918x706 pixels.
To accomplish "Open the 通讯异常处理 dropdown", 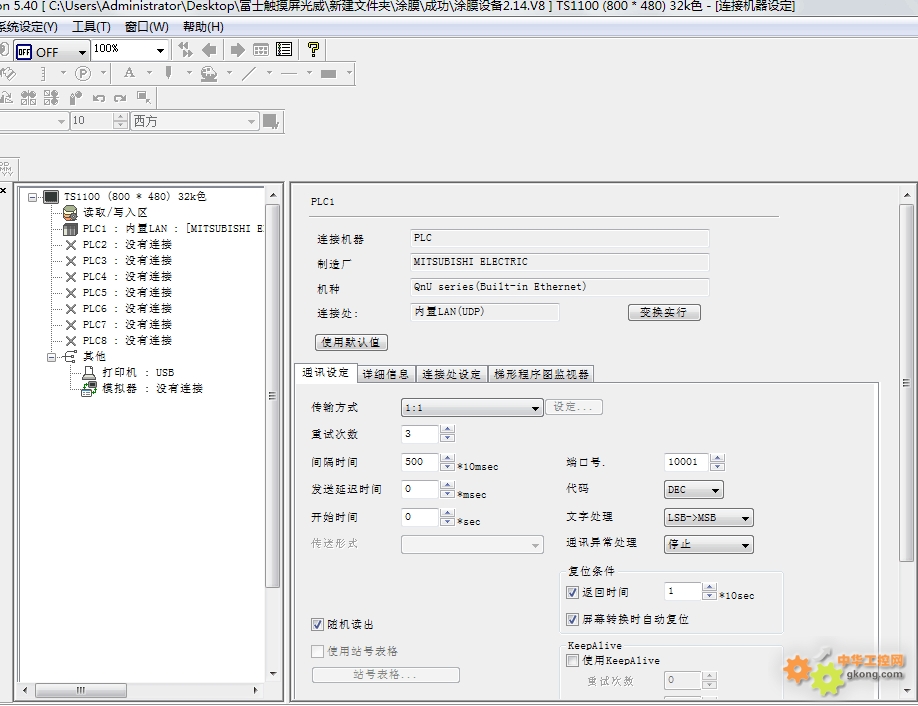I will click(x=708, y=544).
